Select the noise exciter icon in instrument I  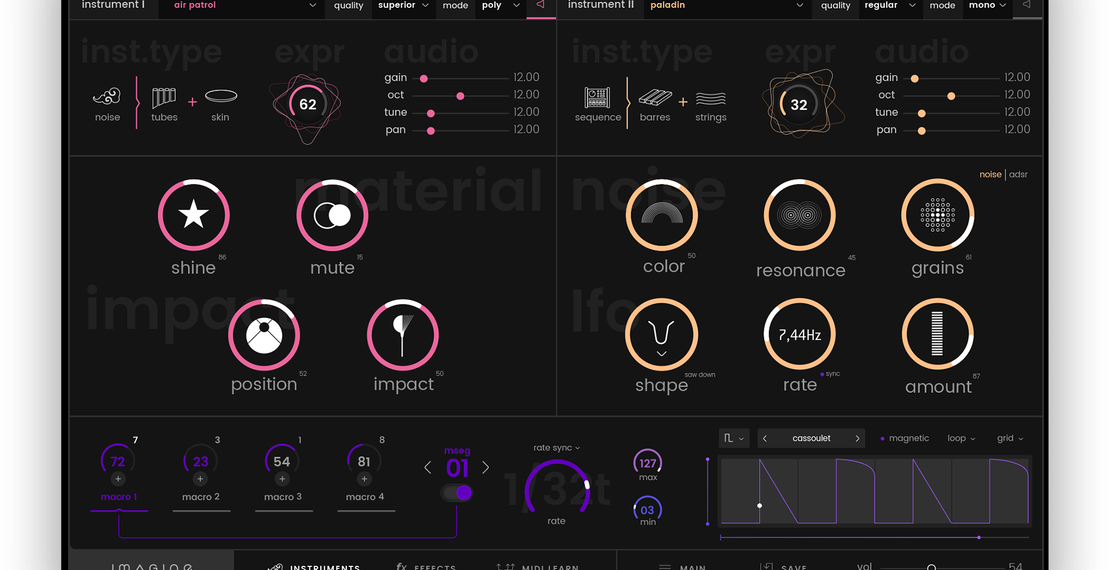click(107, 97)
